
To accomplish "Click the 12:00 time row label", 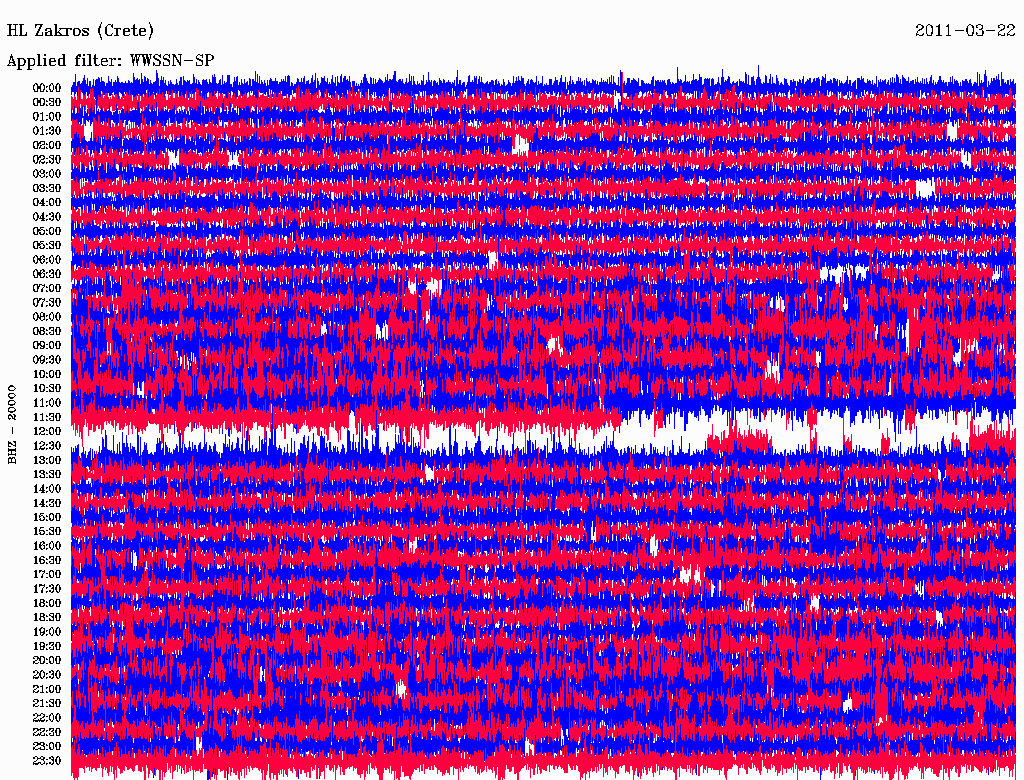I will (47, 432).
